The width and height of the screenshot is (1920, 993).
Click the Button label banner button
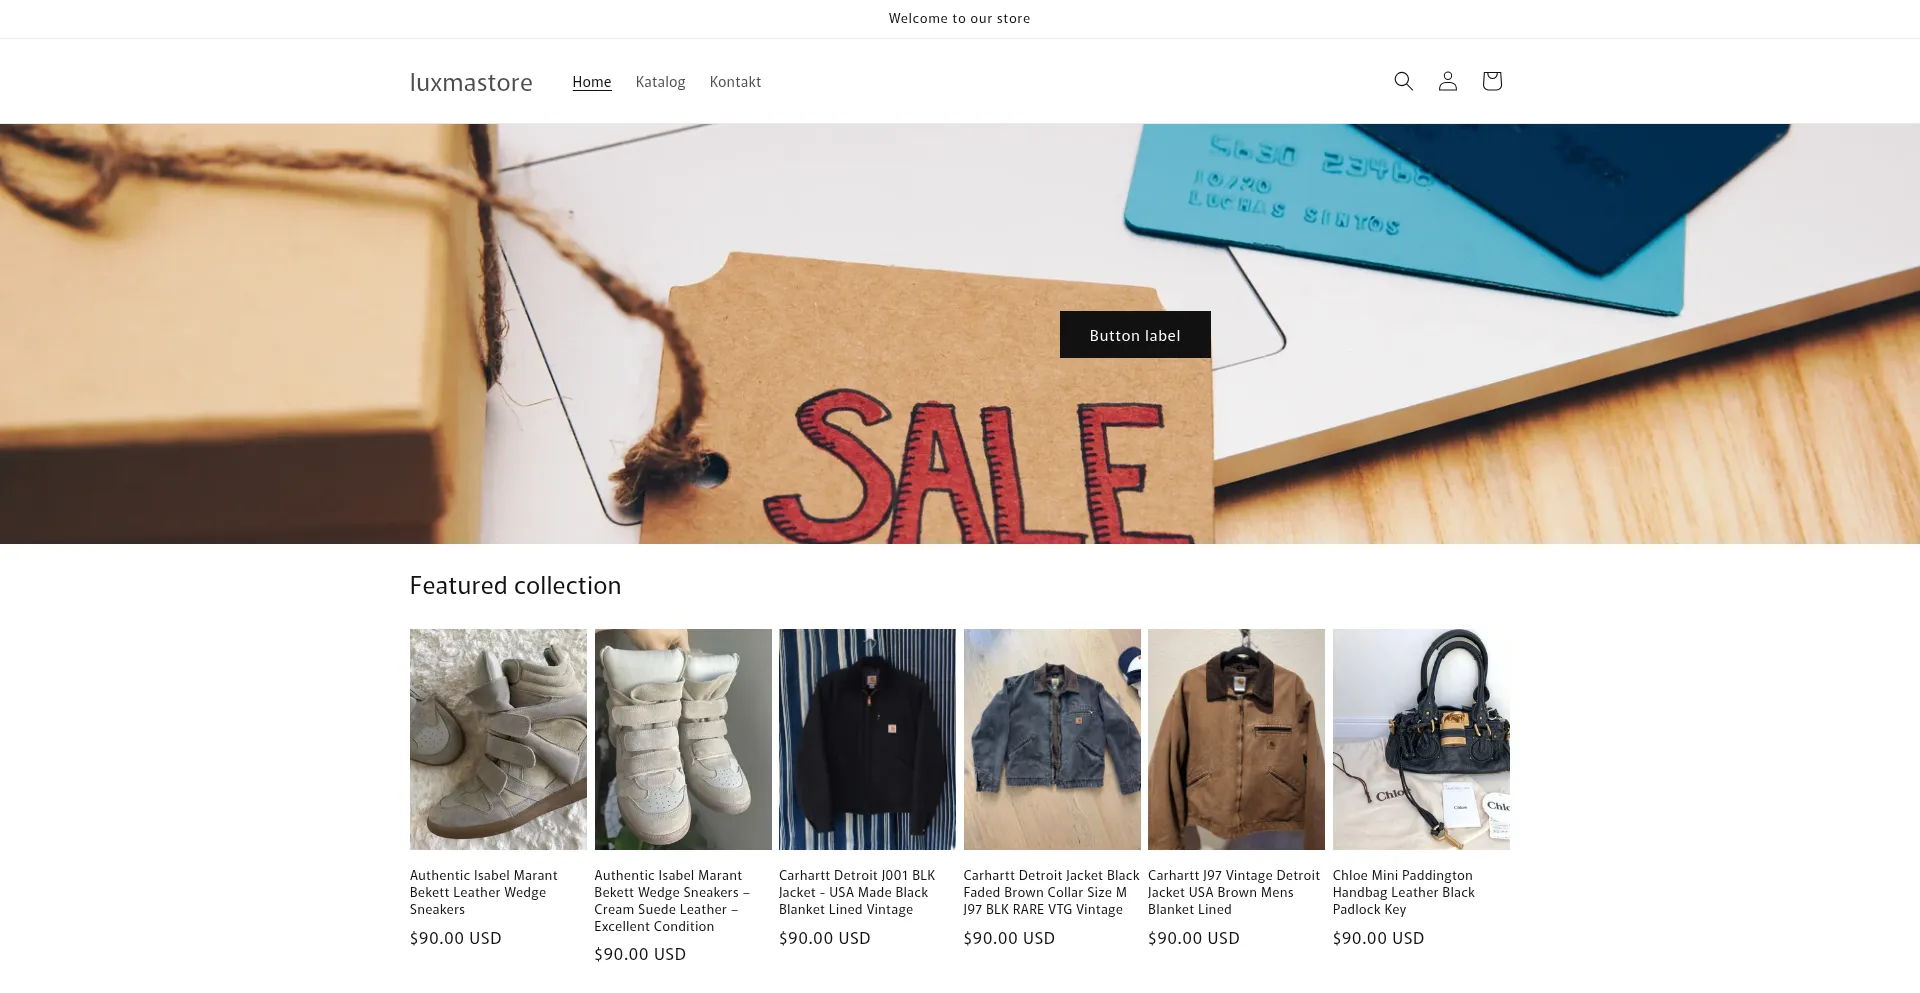pyautogui.click(x=1135, y=335)
